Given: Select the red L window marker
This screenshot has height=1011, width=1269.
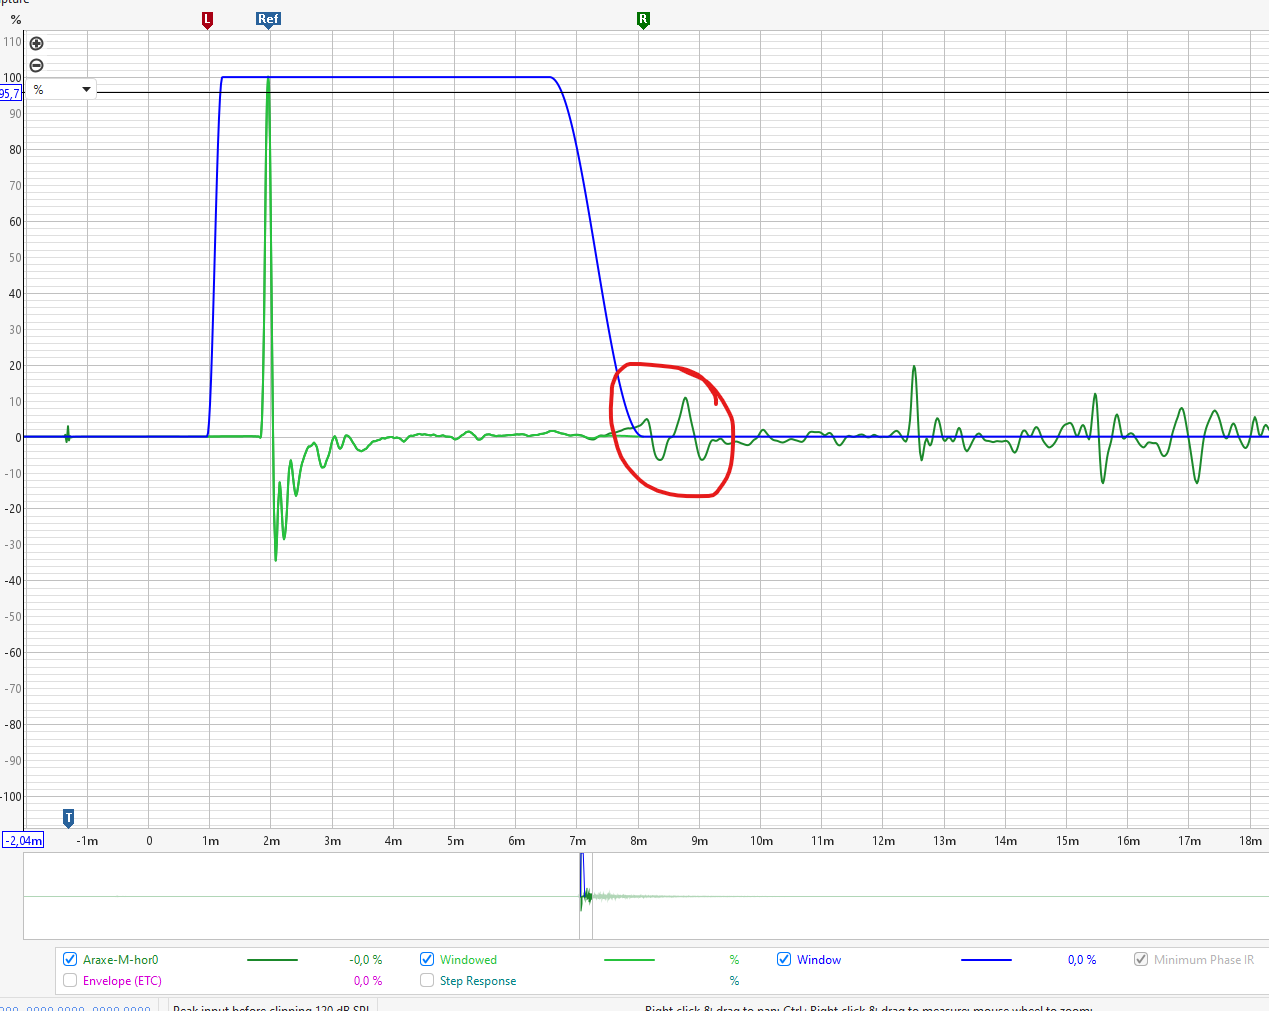Looking at the screenshot, I should point(207,20).
